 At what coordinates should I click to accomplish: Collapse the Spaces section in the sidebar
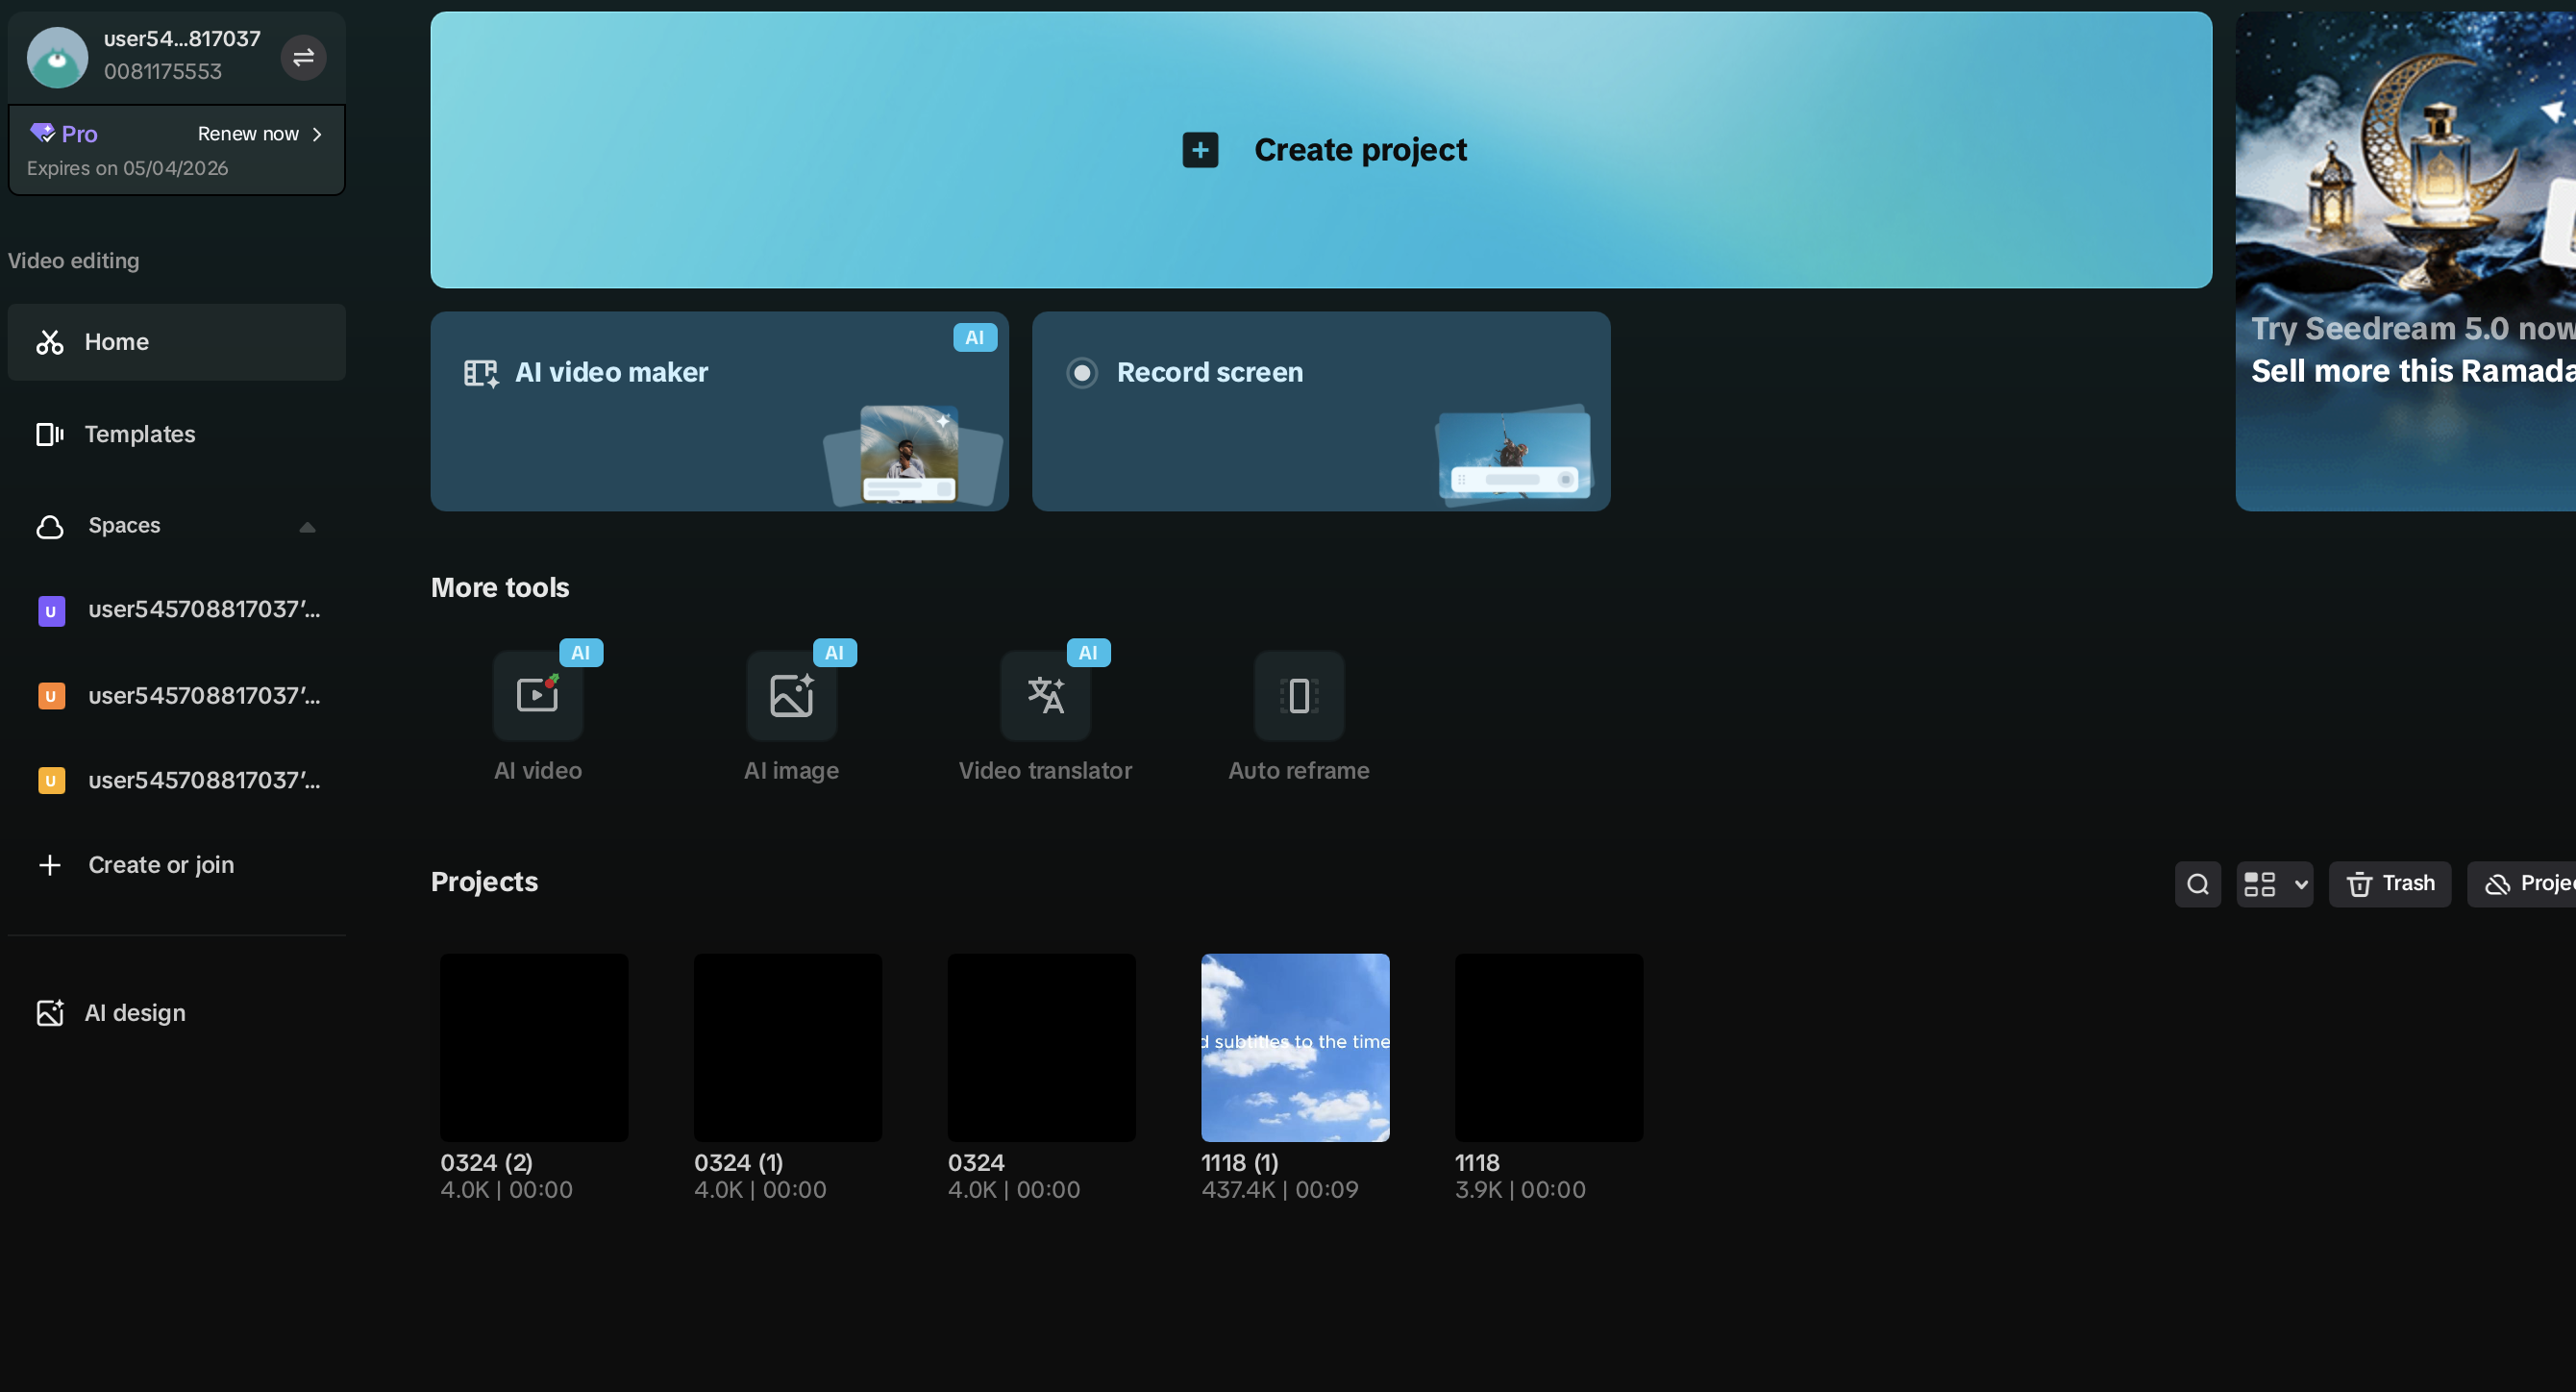306,526
